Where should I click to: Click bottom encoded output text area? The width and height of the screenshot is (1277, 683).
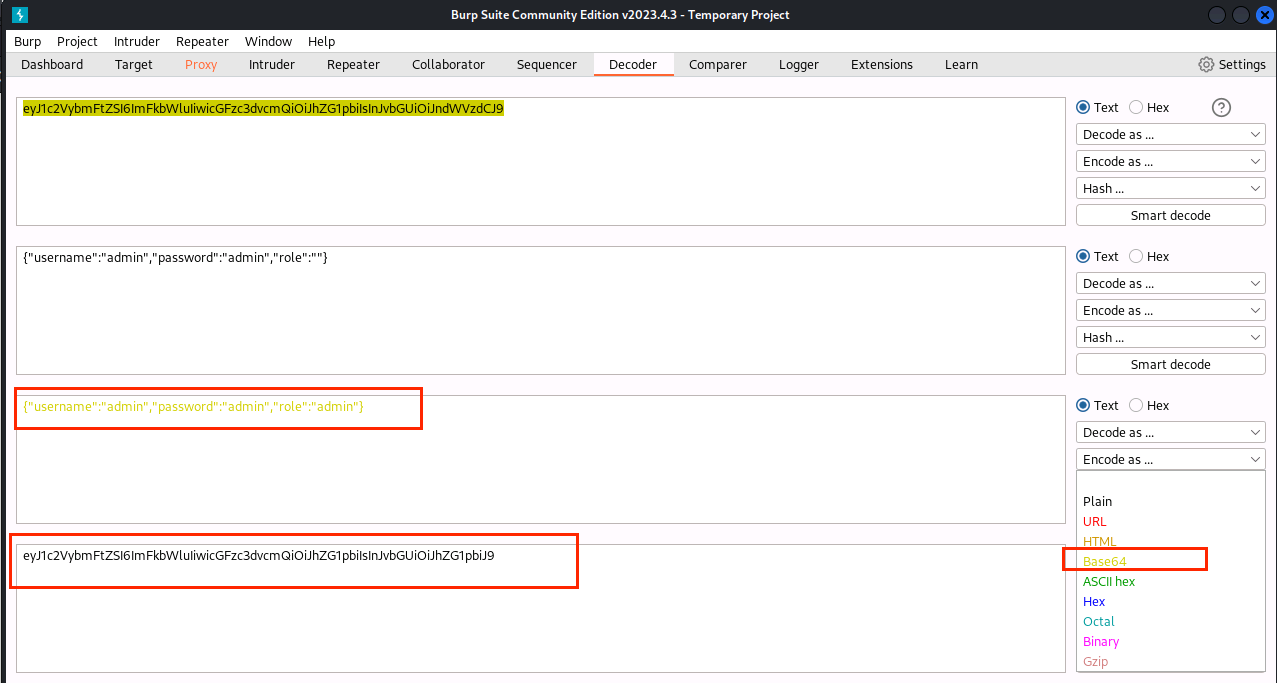541,608
